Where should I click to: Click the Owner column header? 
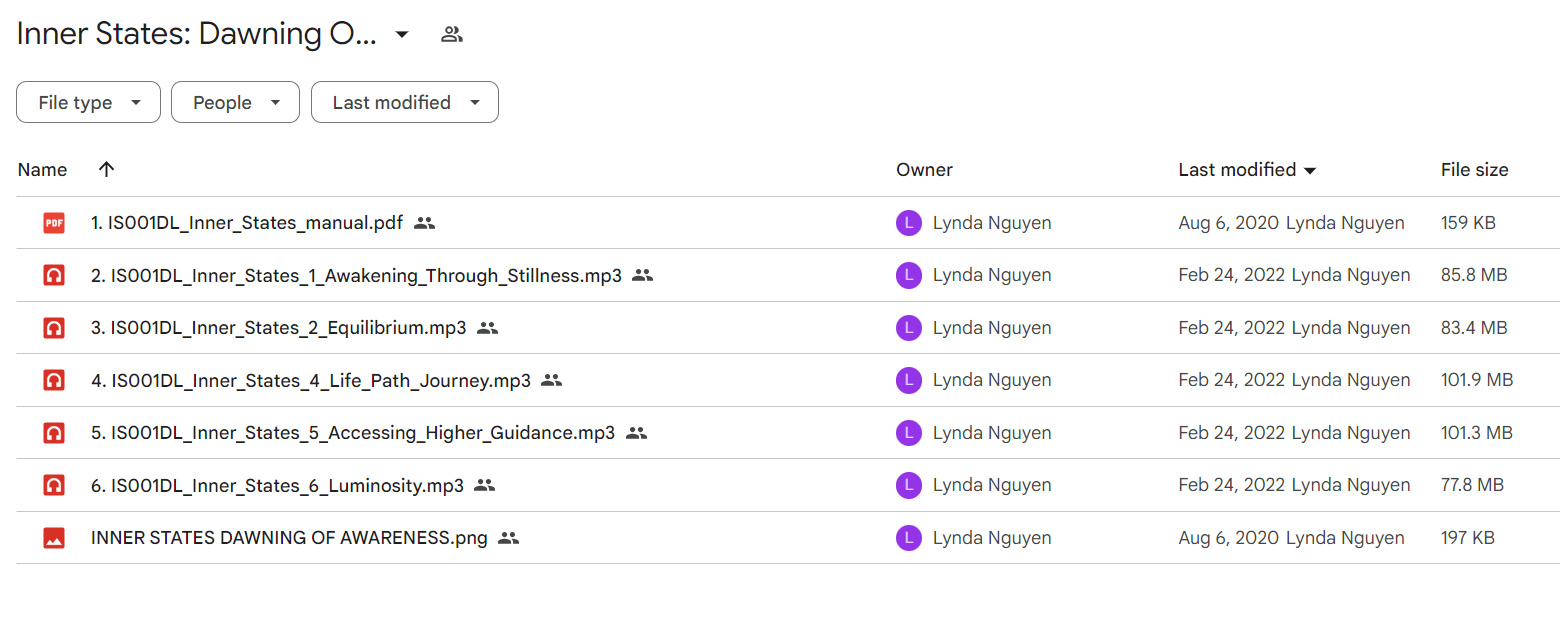coord(924,170)
